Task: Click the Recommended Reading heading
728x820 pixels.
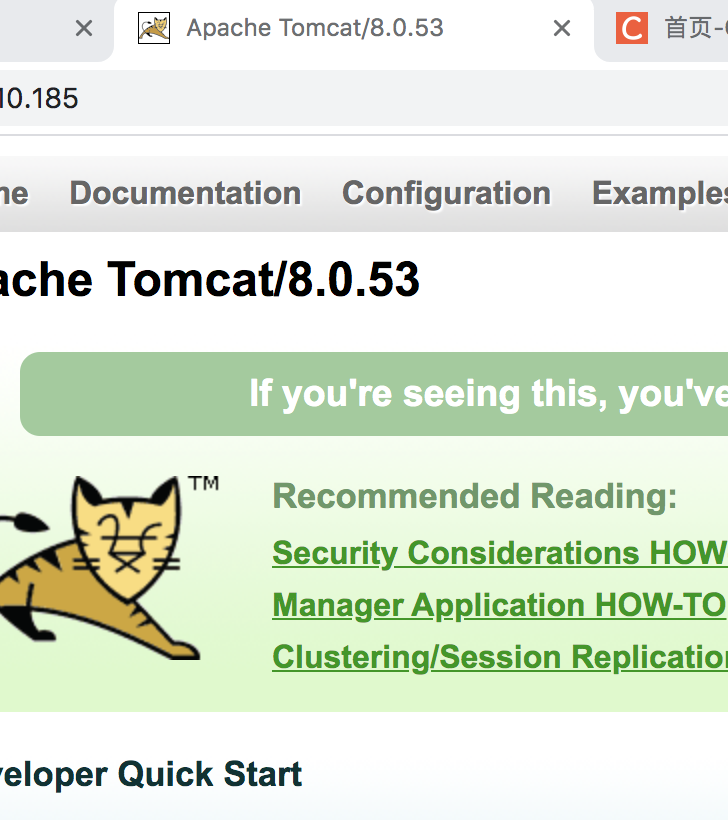Action: (474, 496)
